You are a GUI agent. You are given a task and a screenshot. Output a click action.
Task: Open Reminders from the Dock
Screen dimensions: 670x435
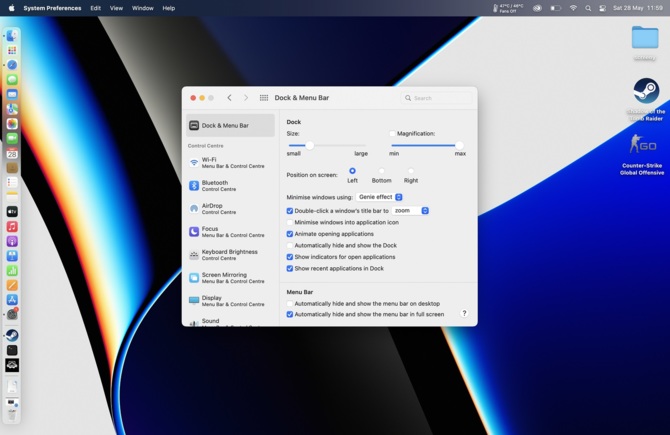coord(12,182)
